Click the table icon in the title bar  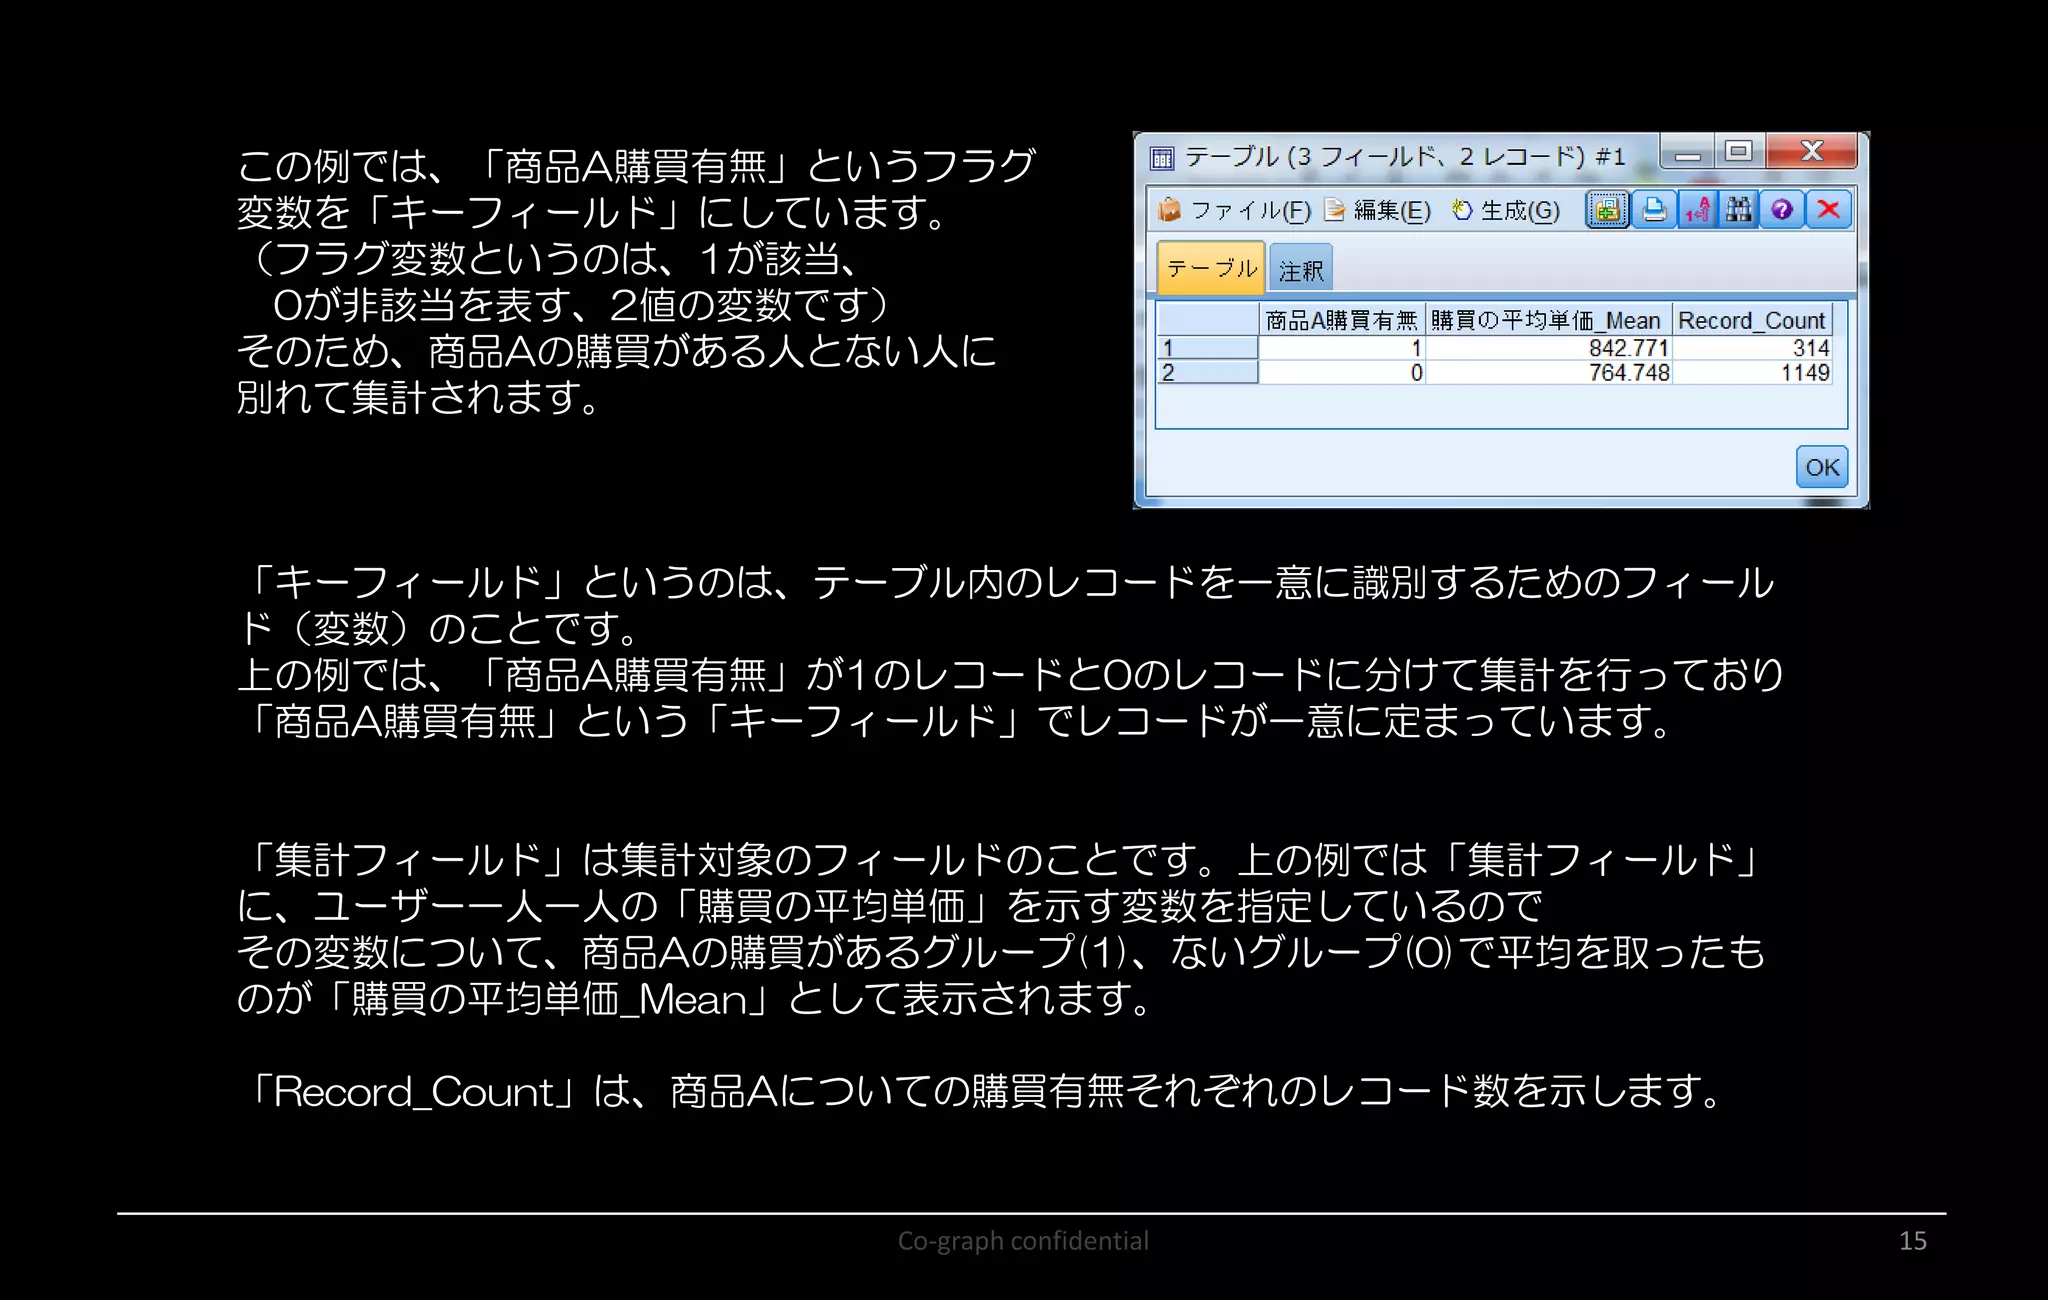coord(1161,157)
